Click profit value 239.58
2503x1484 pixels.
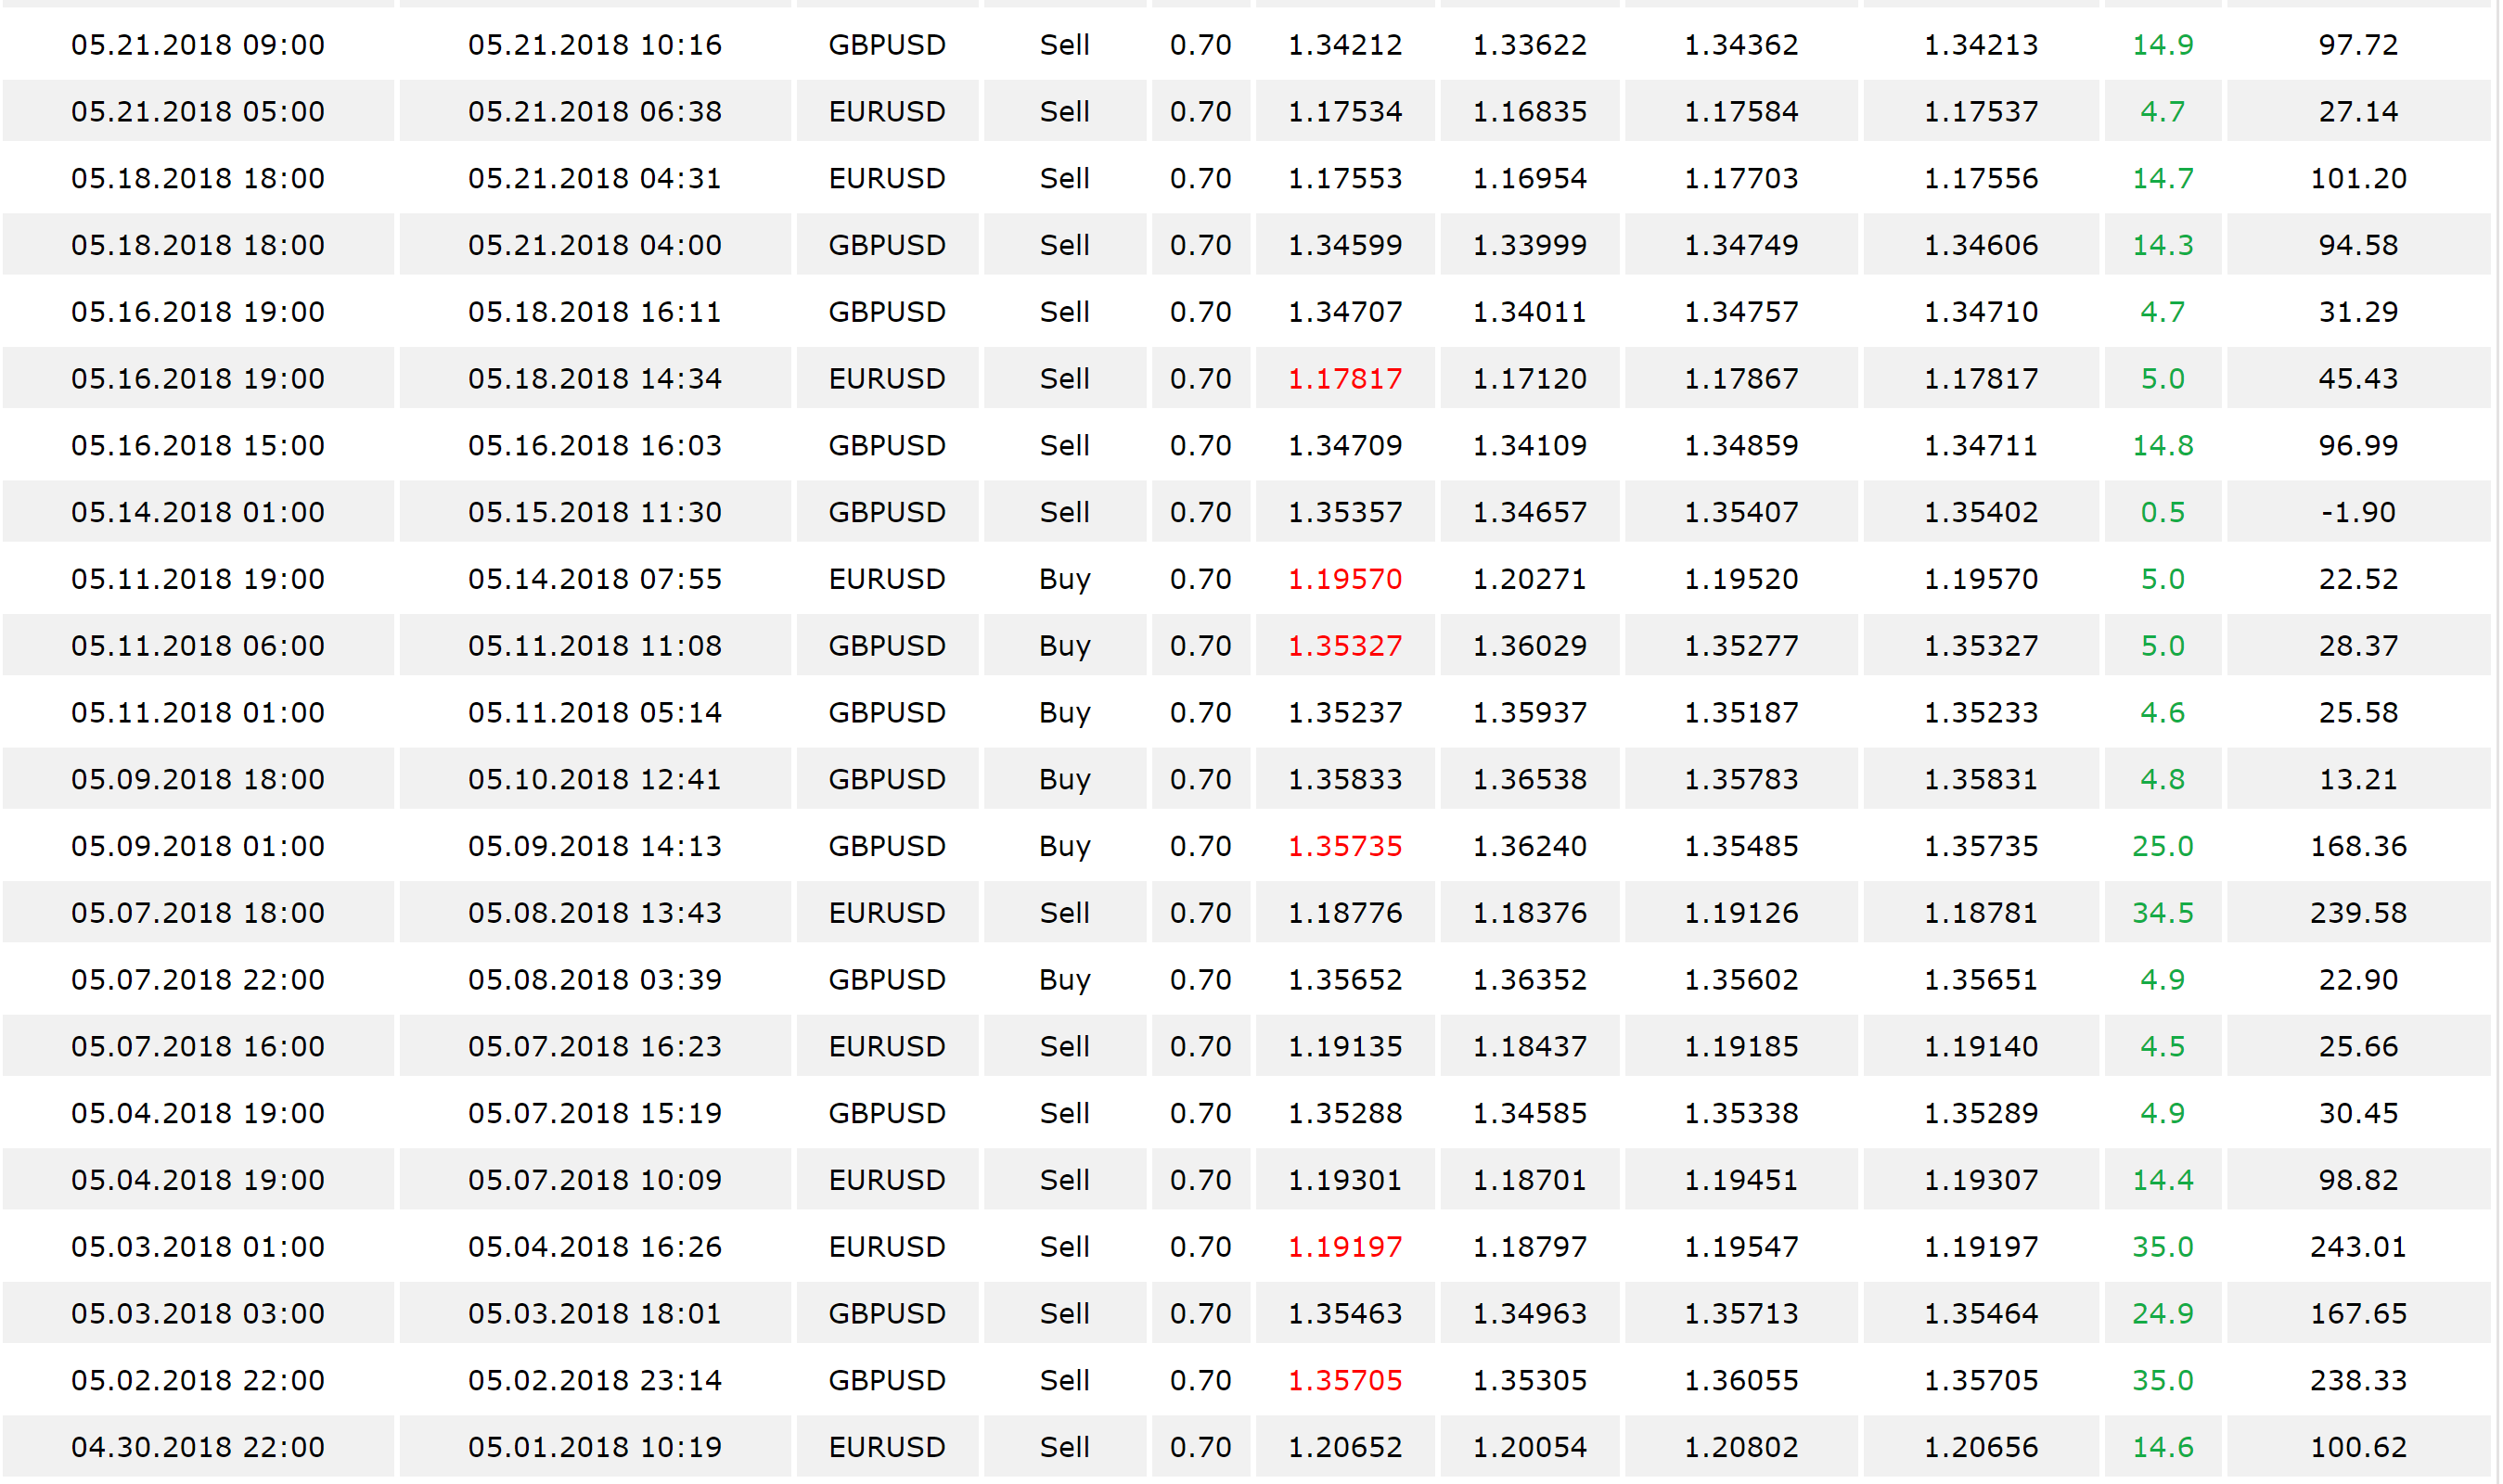coord(2359,913)
